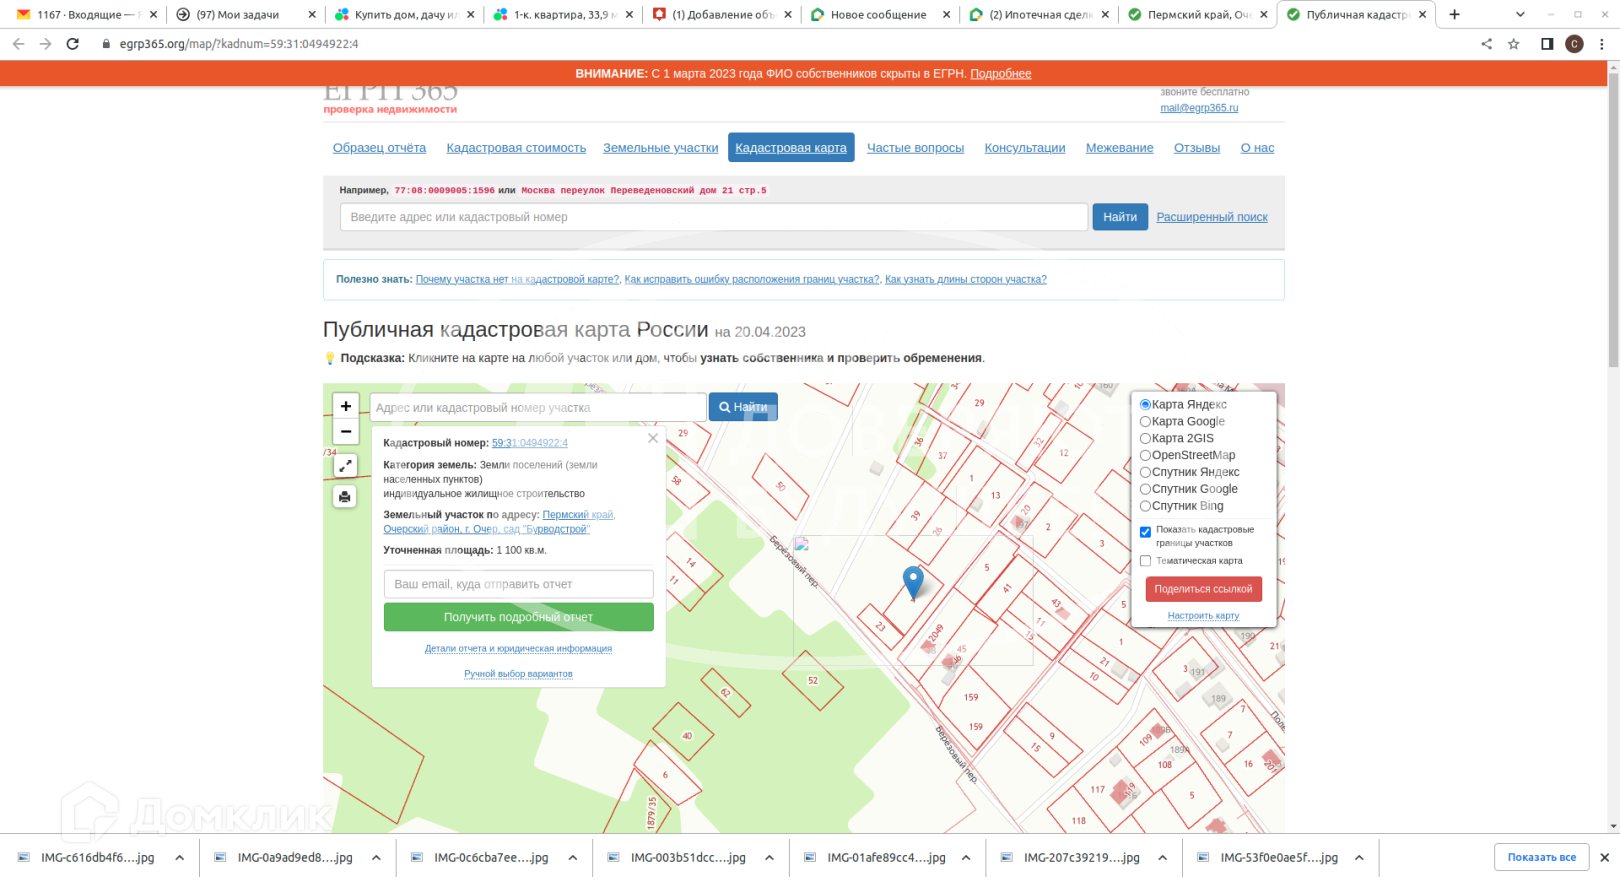Switch to the Мои задачи browser tab
Image resolution: width=1620 pixels, height=882 pixels.
[x=238, y=15]
